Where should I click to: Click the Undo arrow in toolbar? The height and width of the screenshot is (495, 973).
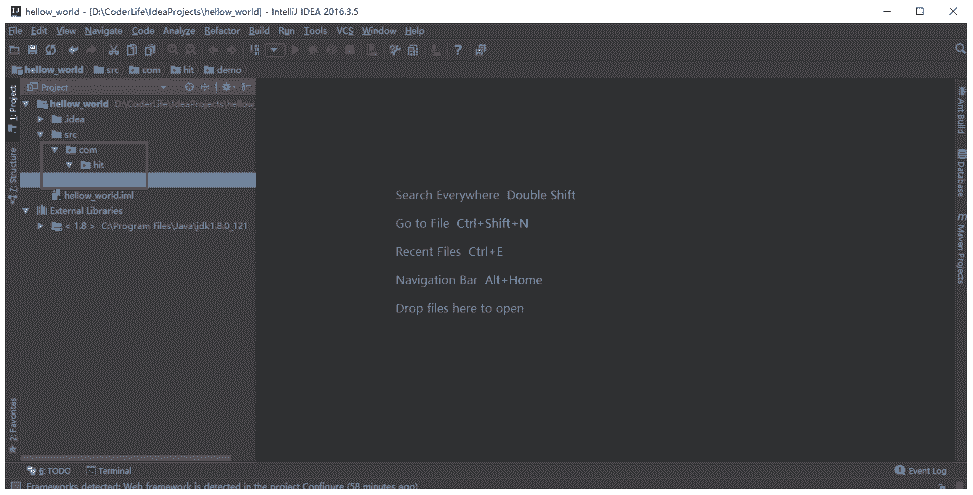(x=73, y=49)
